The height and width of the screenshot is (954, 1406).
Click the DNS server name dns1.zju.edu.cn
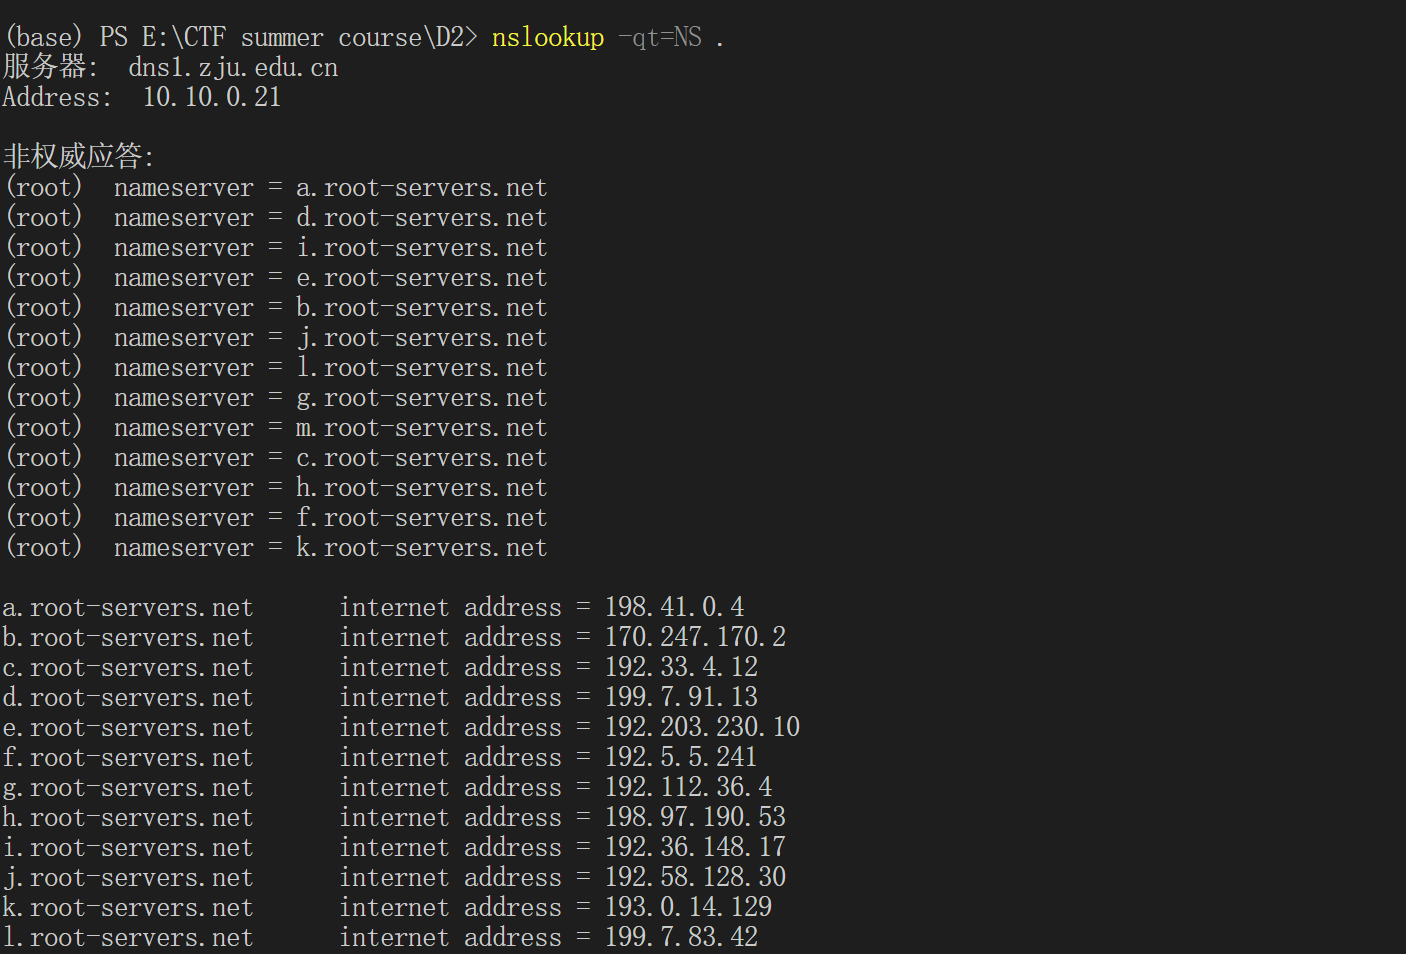click(x=233, y=68)
